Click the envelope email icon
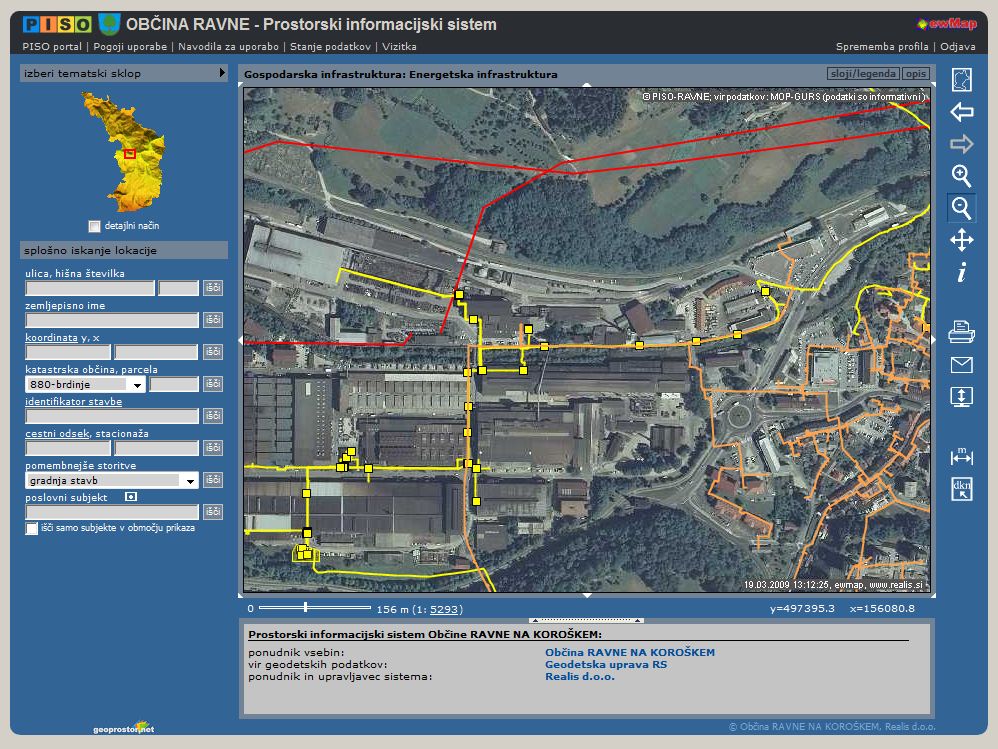The image size is (998, 749). click(961, 365)
